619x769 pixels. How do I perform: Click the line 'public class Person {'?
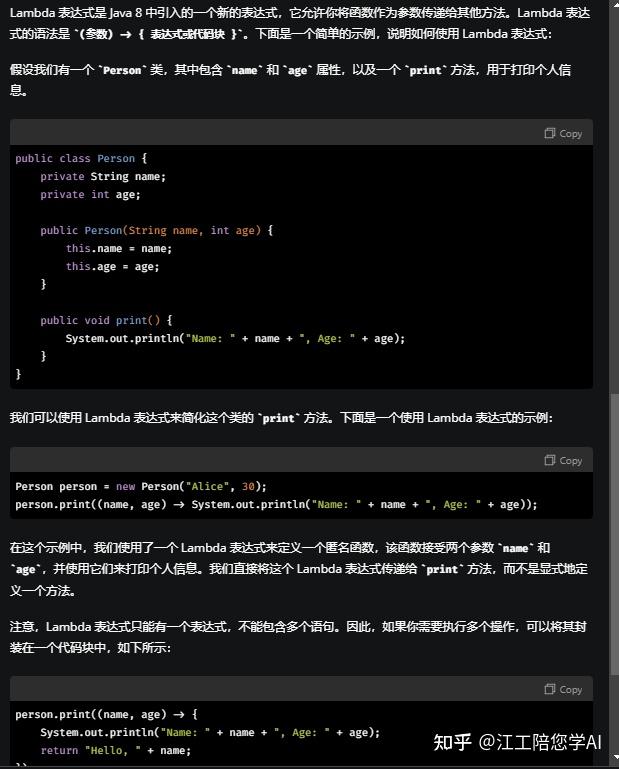pos(81,158)
